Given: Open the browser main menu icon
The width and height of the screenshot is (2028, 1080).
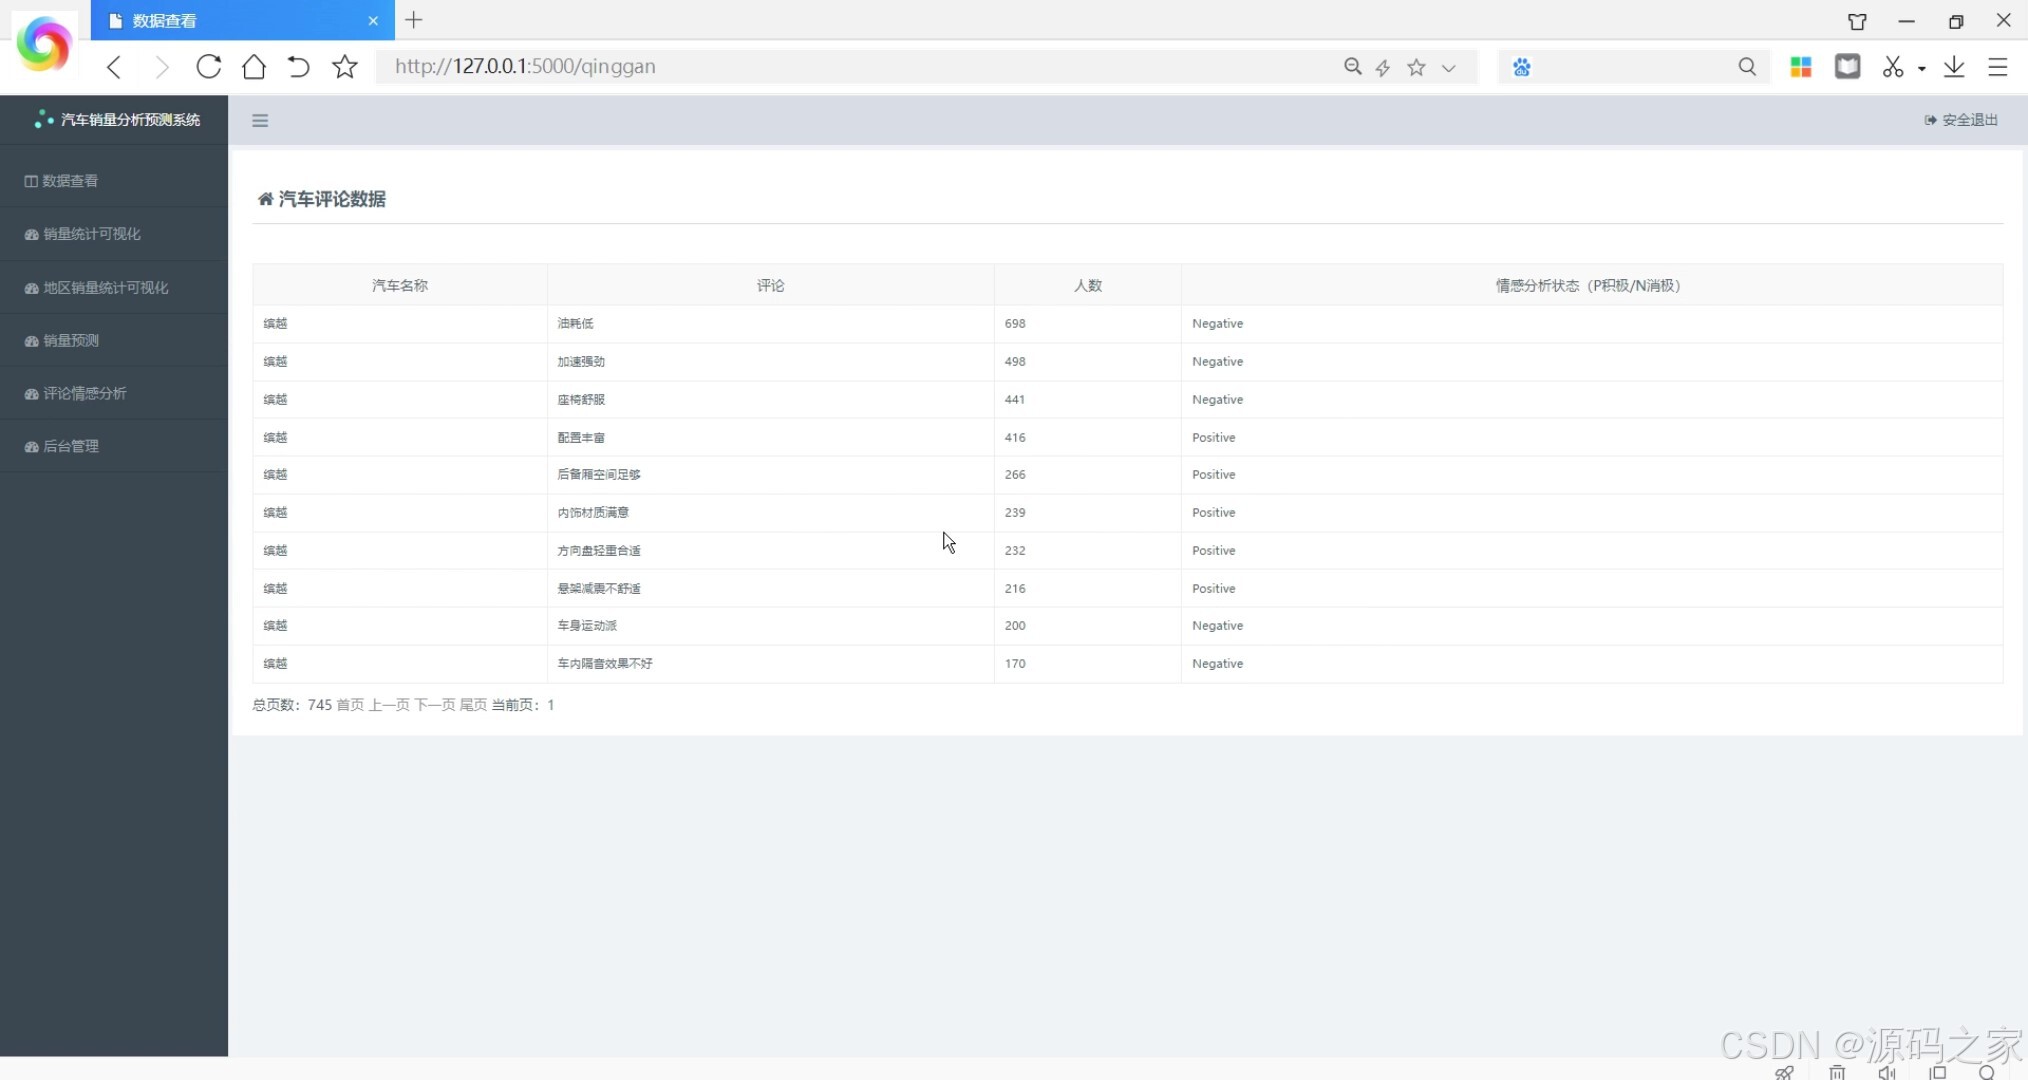Looking at the screenshot, I should [x=1997, y=67].
